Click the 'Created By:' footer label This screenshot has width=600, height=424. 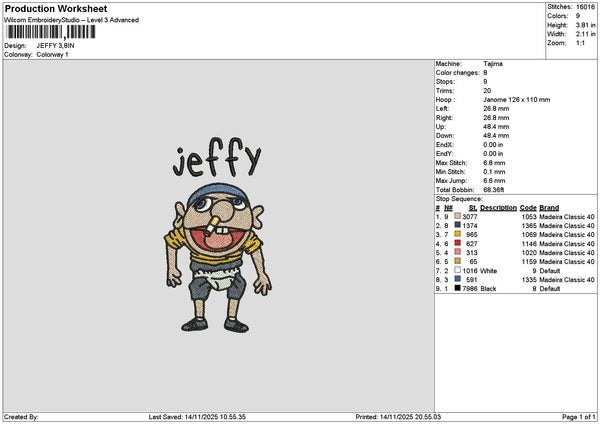(x=21, y=417)
